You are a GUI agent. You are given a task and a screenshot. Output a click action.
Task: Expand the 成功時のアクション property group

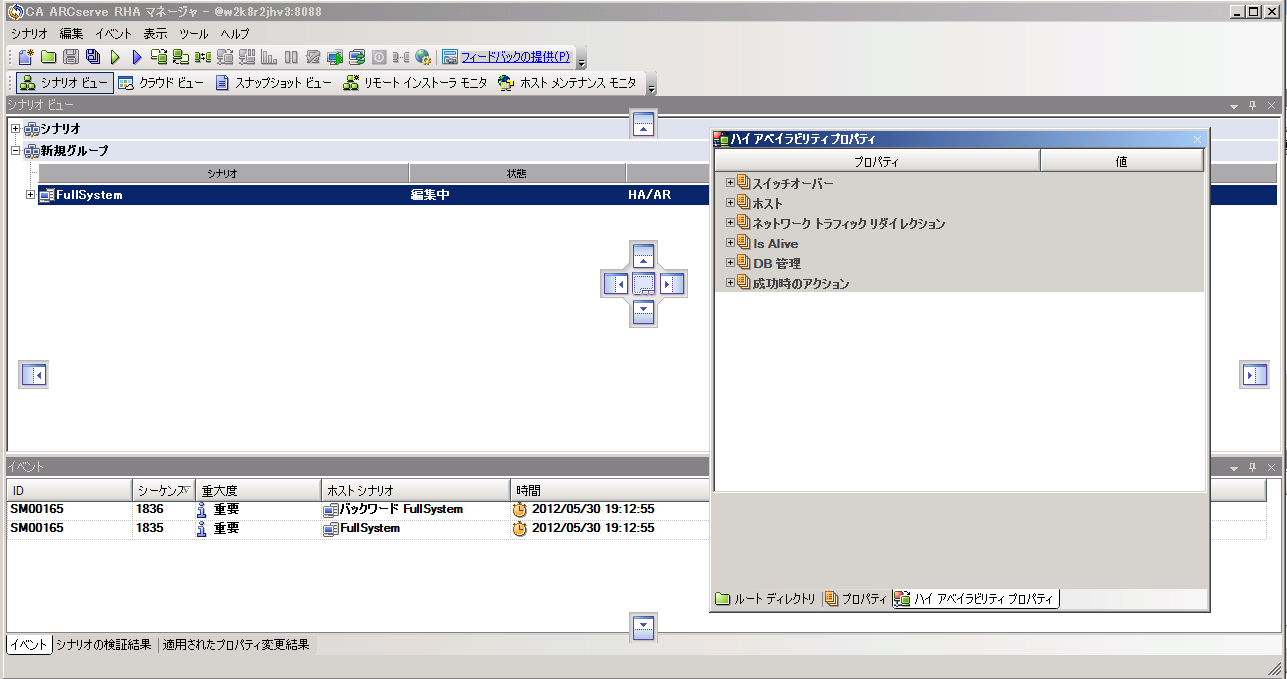point(730,283)
